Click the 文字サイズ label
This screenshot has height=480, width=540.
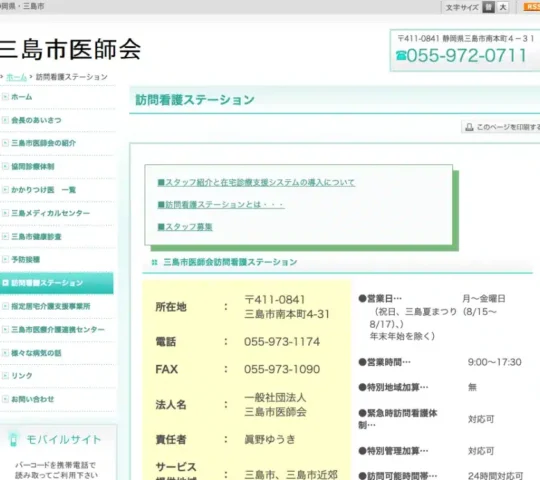tap(462, 8)
